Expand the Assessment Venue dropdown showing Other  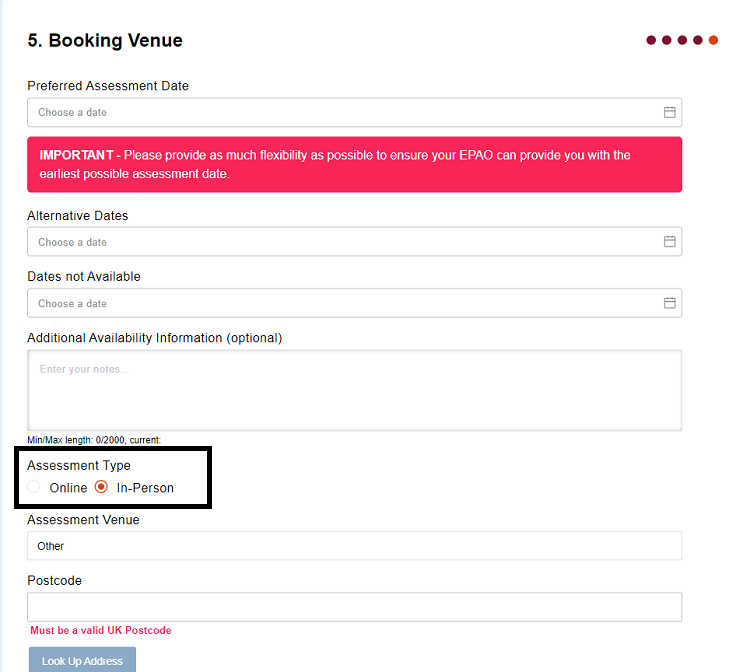click(354, 546)
